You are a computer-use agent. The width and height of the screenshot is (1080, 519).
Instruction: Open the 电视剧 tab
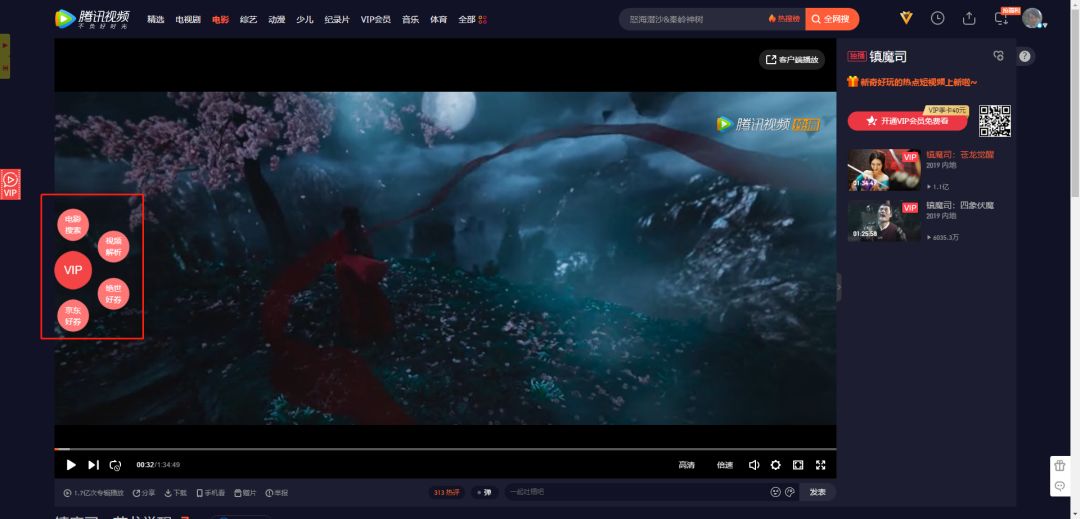click(188, 19)
